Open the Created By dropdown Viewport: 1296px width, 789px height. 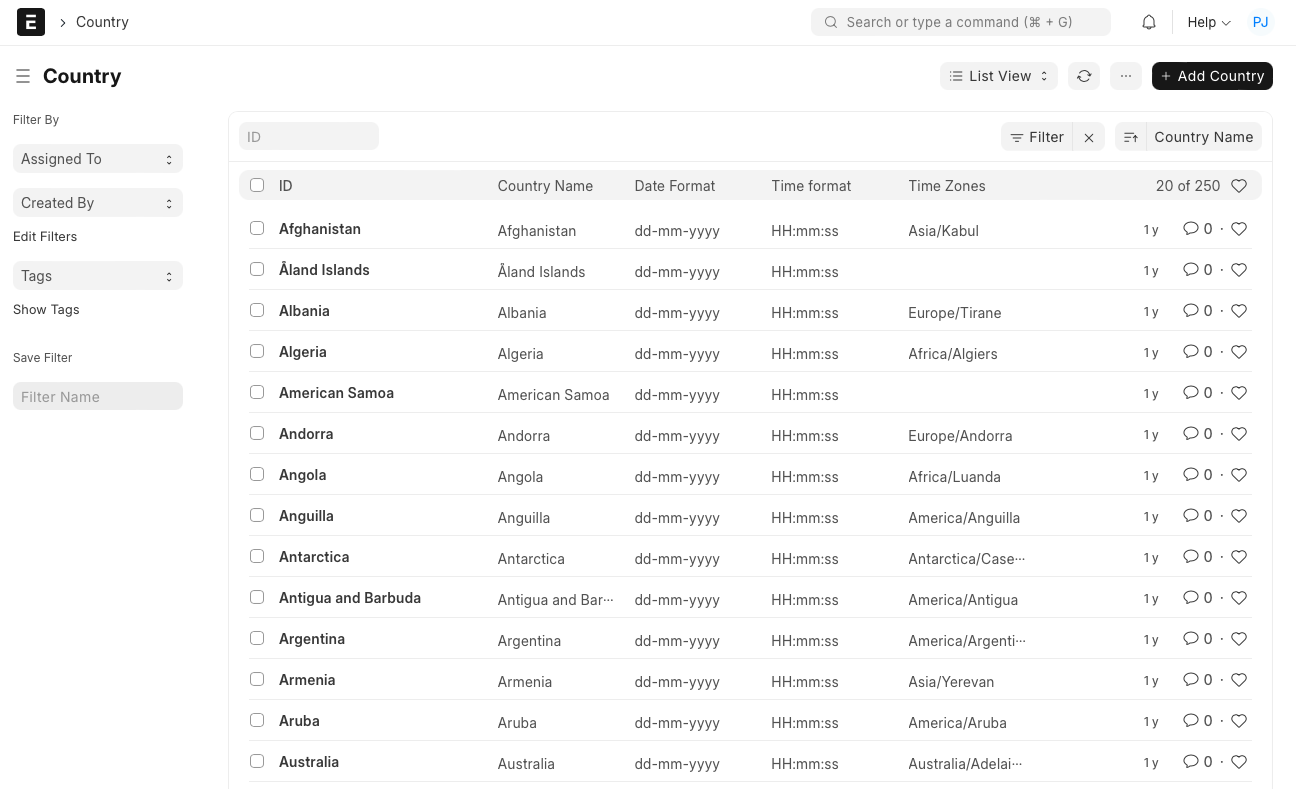[97, 202]
